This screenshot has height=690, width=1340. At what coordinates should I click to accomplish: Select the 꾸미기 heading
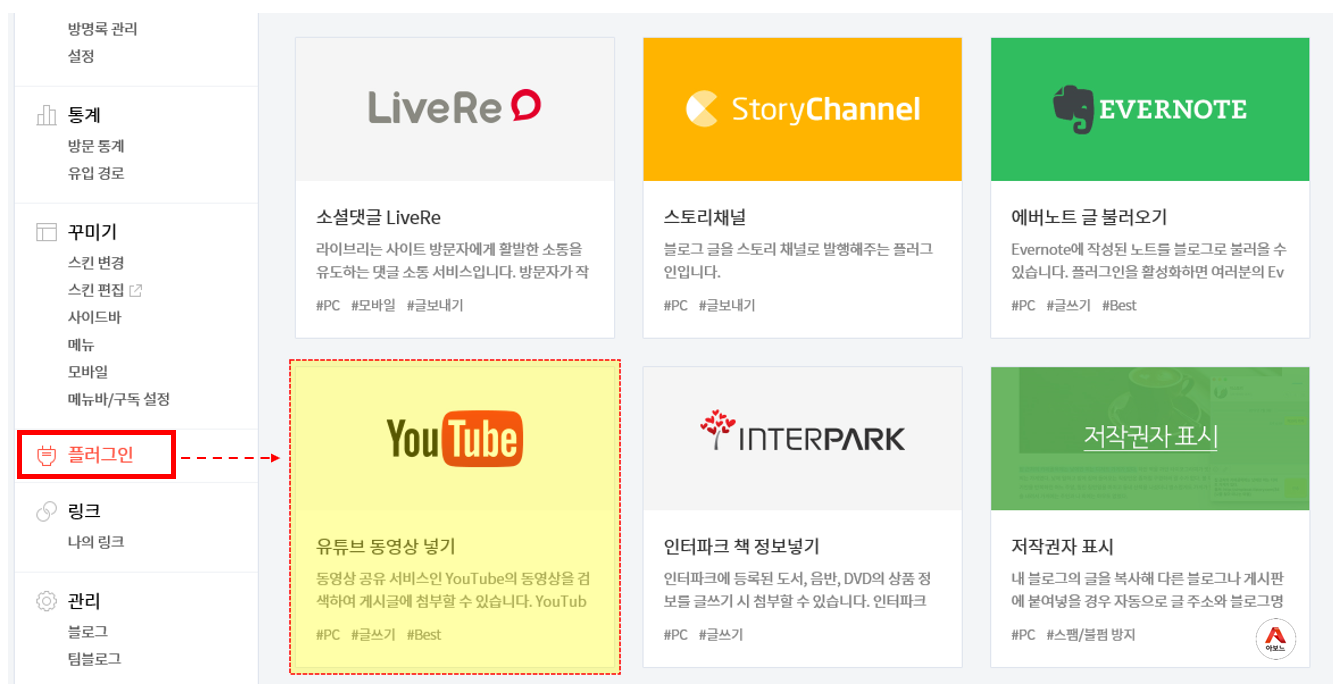pos(93,232)
